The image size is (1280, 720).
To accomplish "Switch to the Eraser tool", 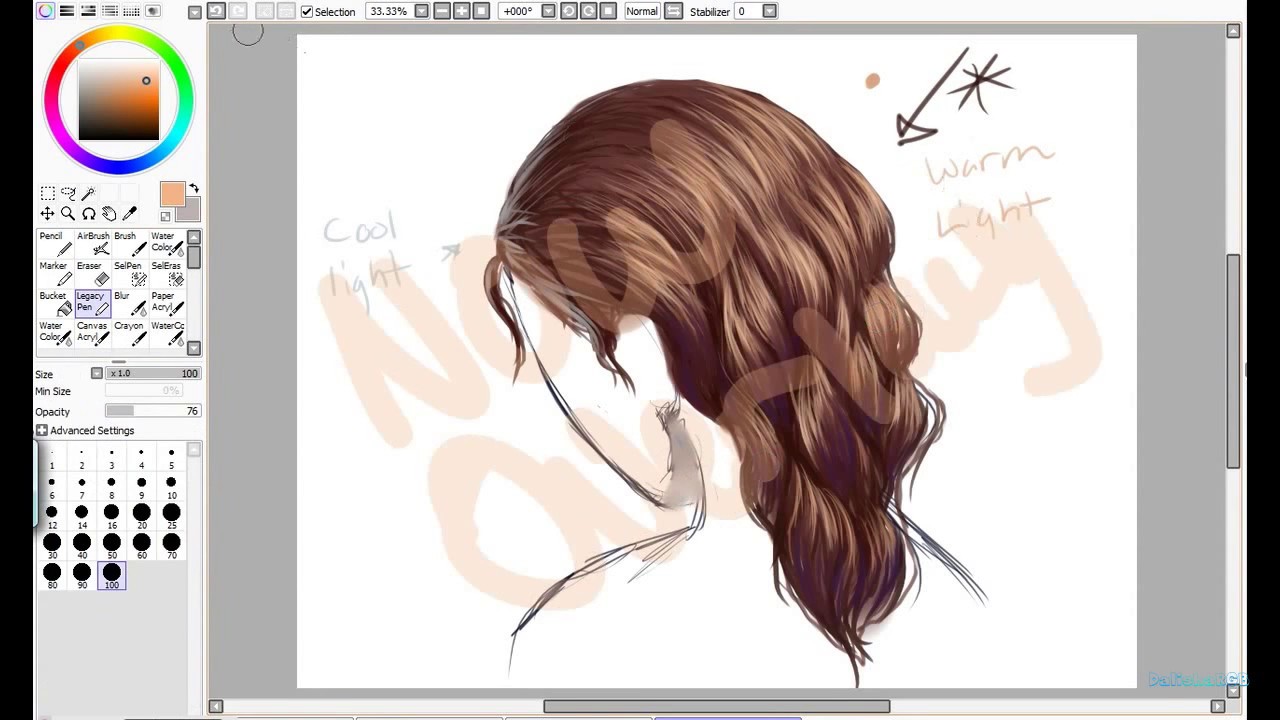I will tap(89, 272).
